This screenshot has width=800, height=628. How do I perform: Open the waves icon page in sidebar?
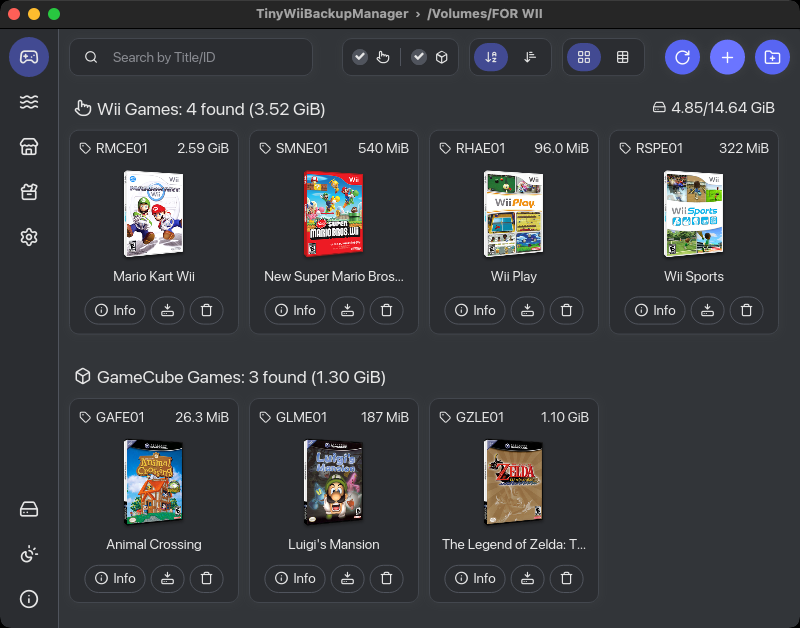point(29,102)
